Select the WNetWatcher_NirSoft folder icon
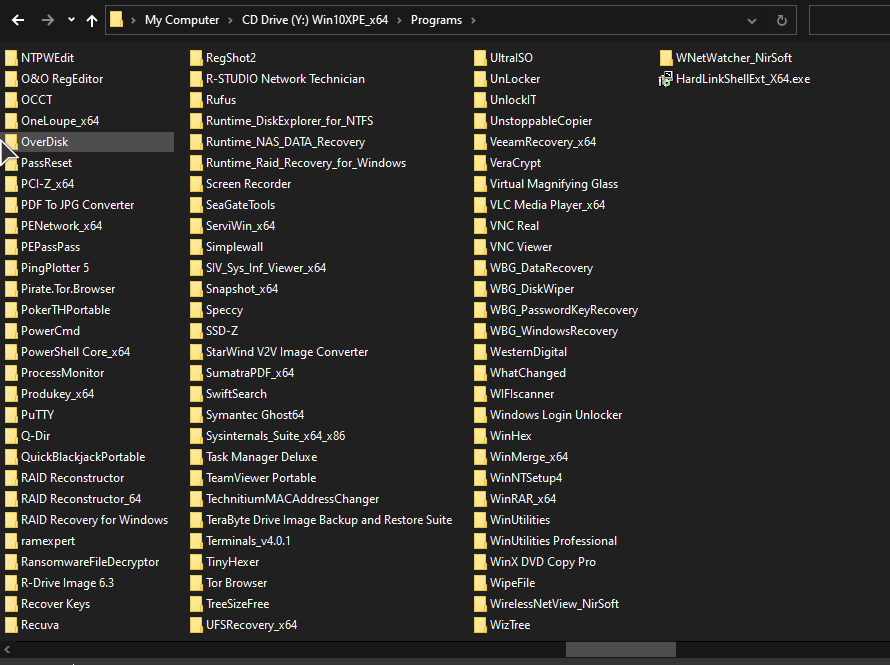The height and width of the screenshot is (665, 890). click(x=666, y=58)
